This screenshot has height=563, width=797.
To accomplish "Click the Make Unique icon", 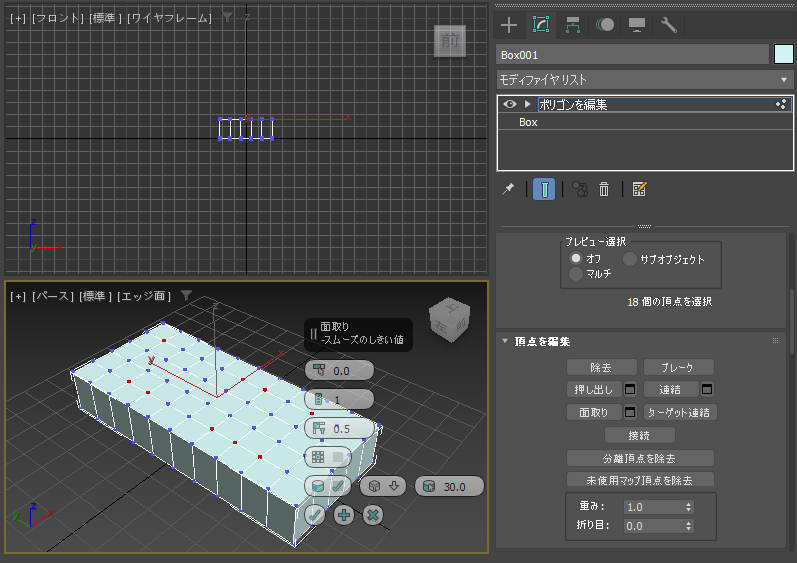I will point(579,190).
